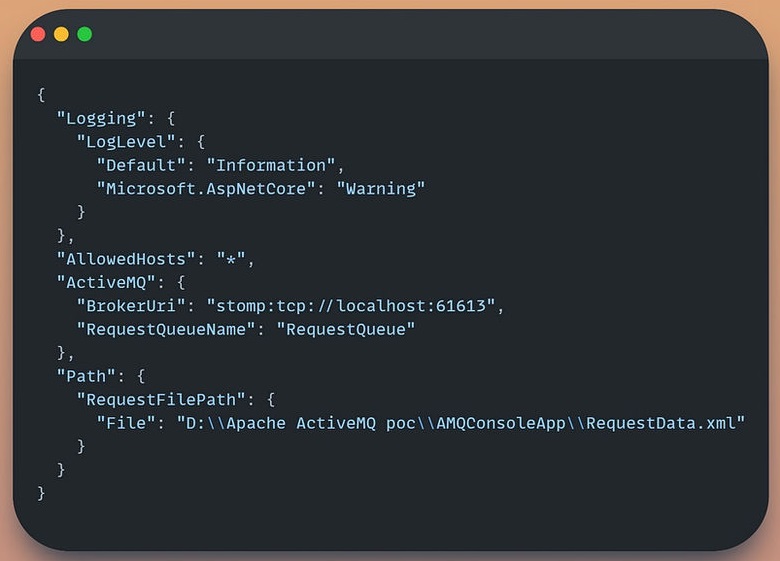This screenshot has width=780, height=561.
Task: Click the "AllowedHosts" key
Action: (126, 259)
